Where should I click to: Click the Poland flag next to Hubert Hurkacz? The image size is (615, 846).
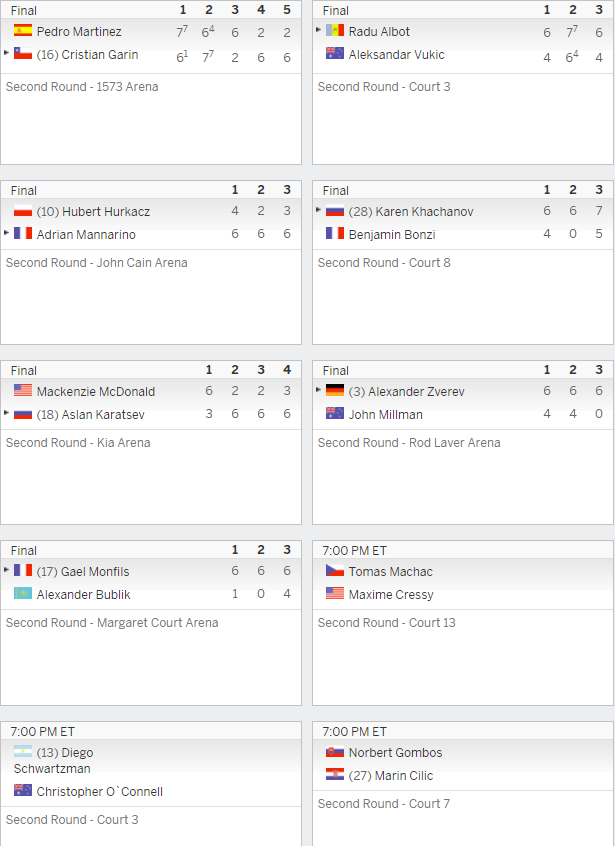[23, 210]
